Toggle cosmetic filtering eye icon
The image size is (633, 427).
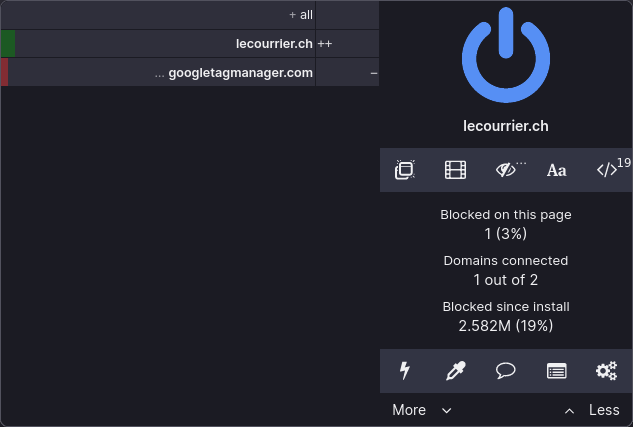[506, 170]
